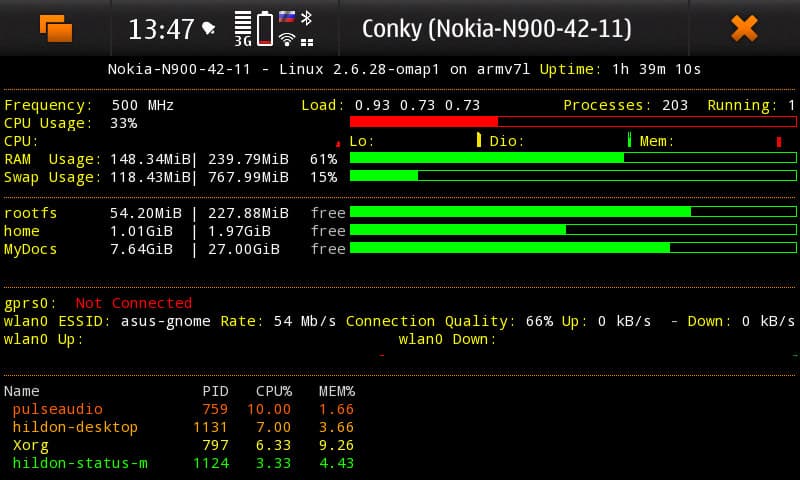Select the '61%' RAM percentage
This screenshot has height=480, width=800.
click(x=323, y=159)
